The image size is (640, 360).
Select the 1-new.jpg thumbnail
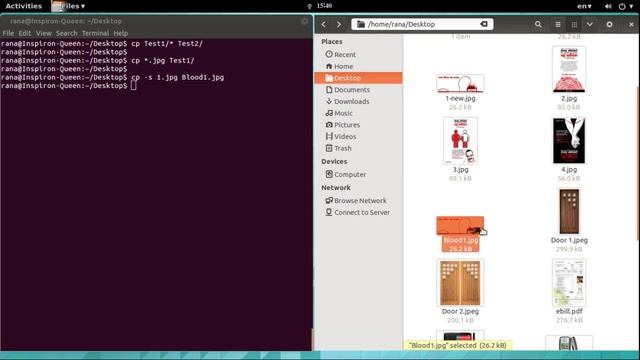click(460, 84)
